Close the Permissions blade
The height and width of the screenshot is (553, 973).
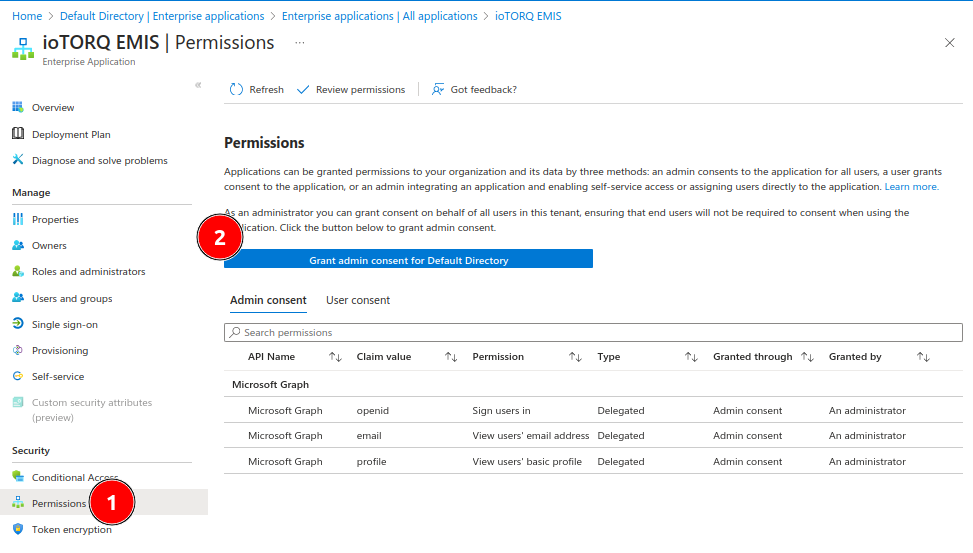[x=949, y=43]
